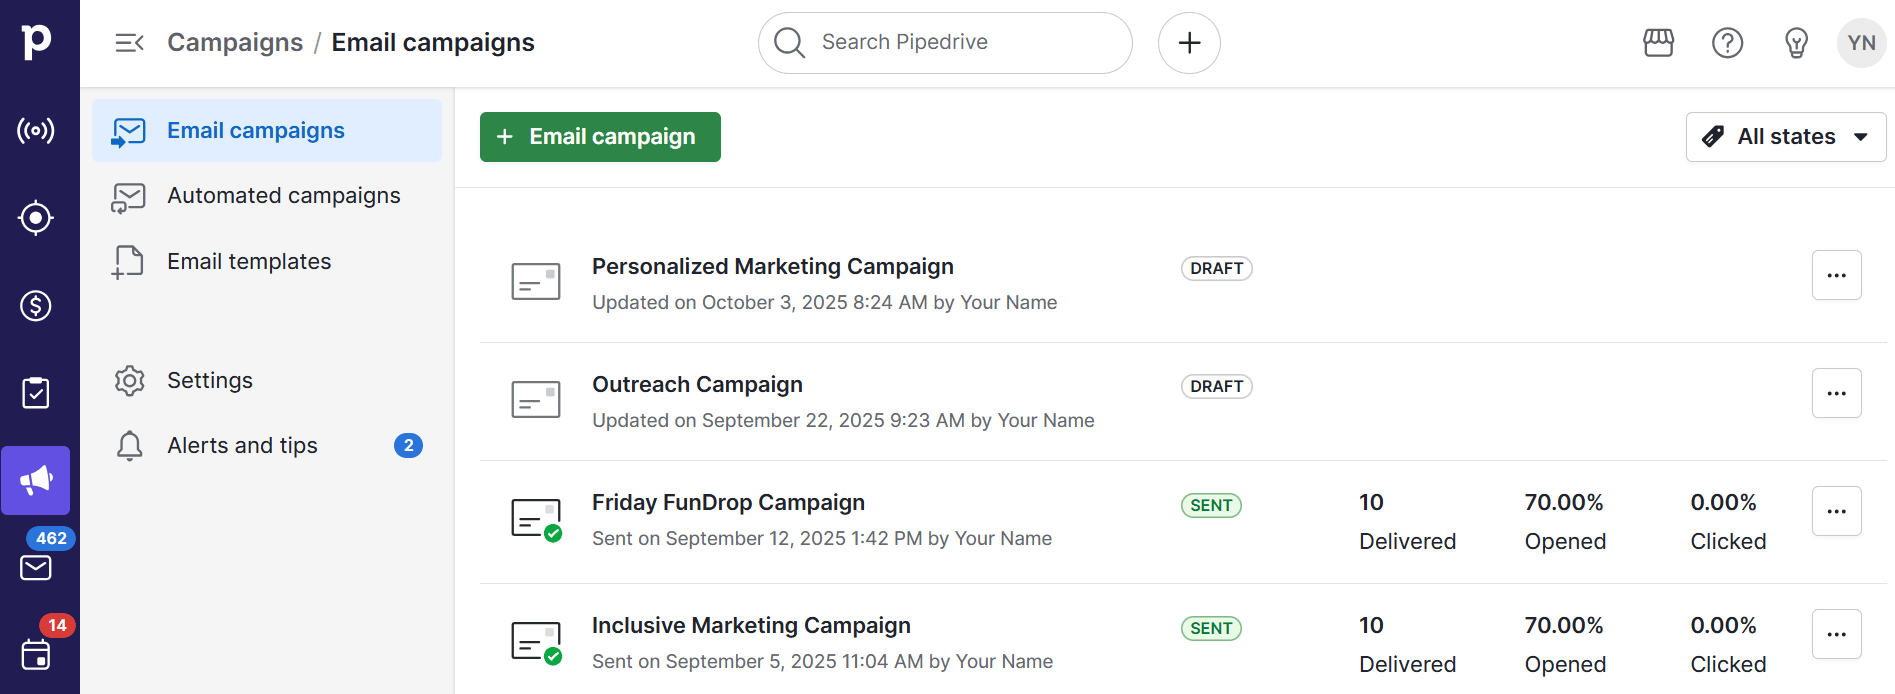The image size is (1895, 694).
Task: Open options menu for Outreach Campaign
Action: click(1836, 393)
